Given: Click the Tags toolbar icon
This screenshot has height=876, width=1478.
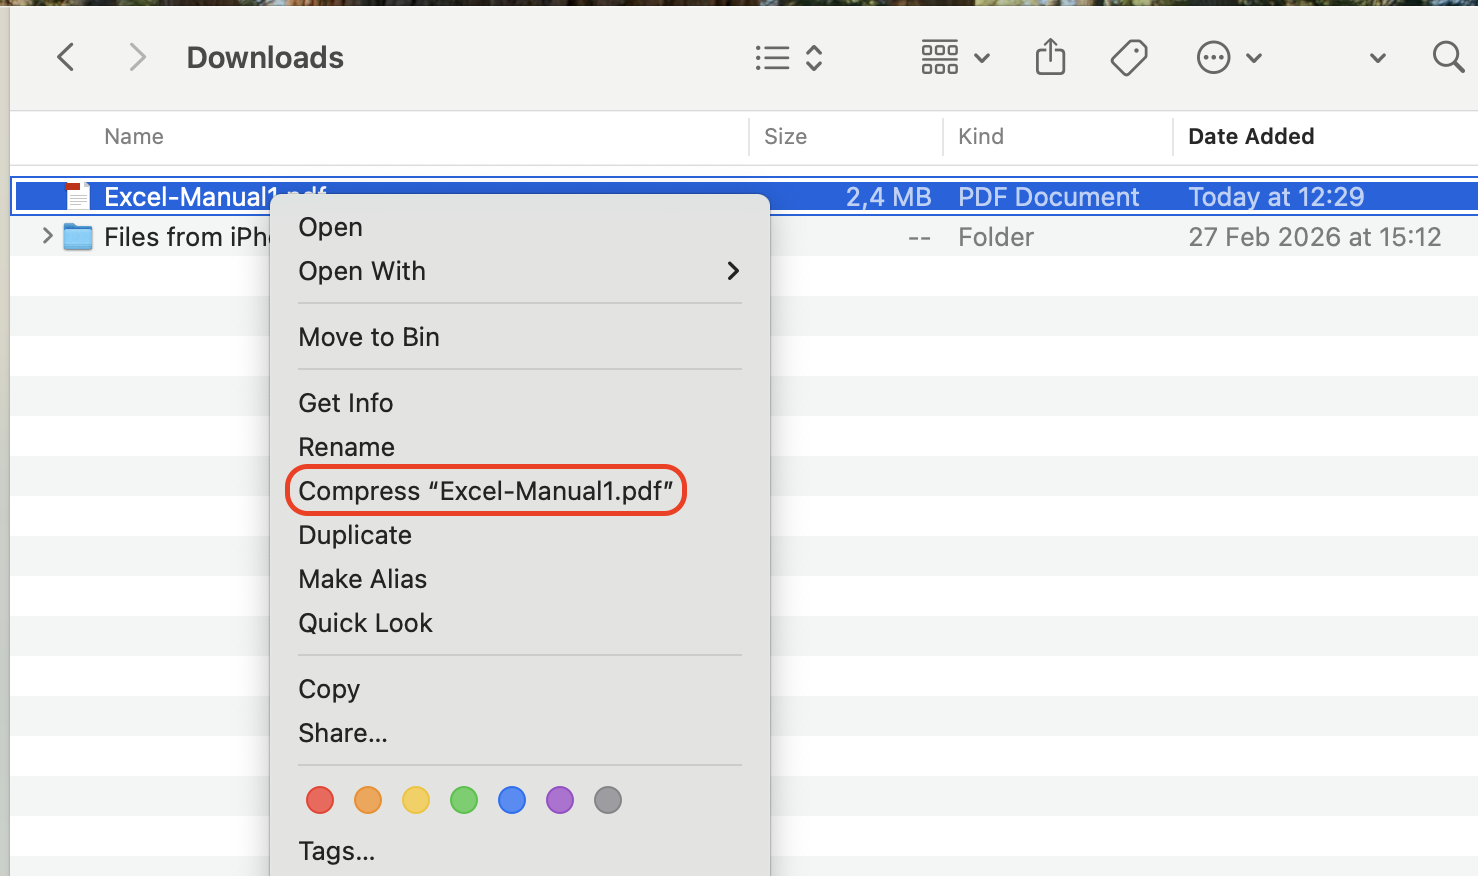Looking at the screenshot, I should pos(1129,58).
